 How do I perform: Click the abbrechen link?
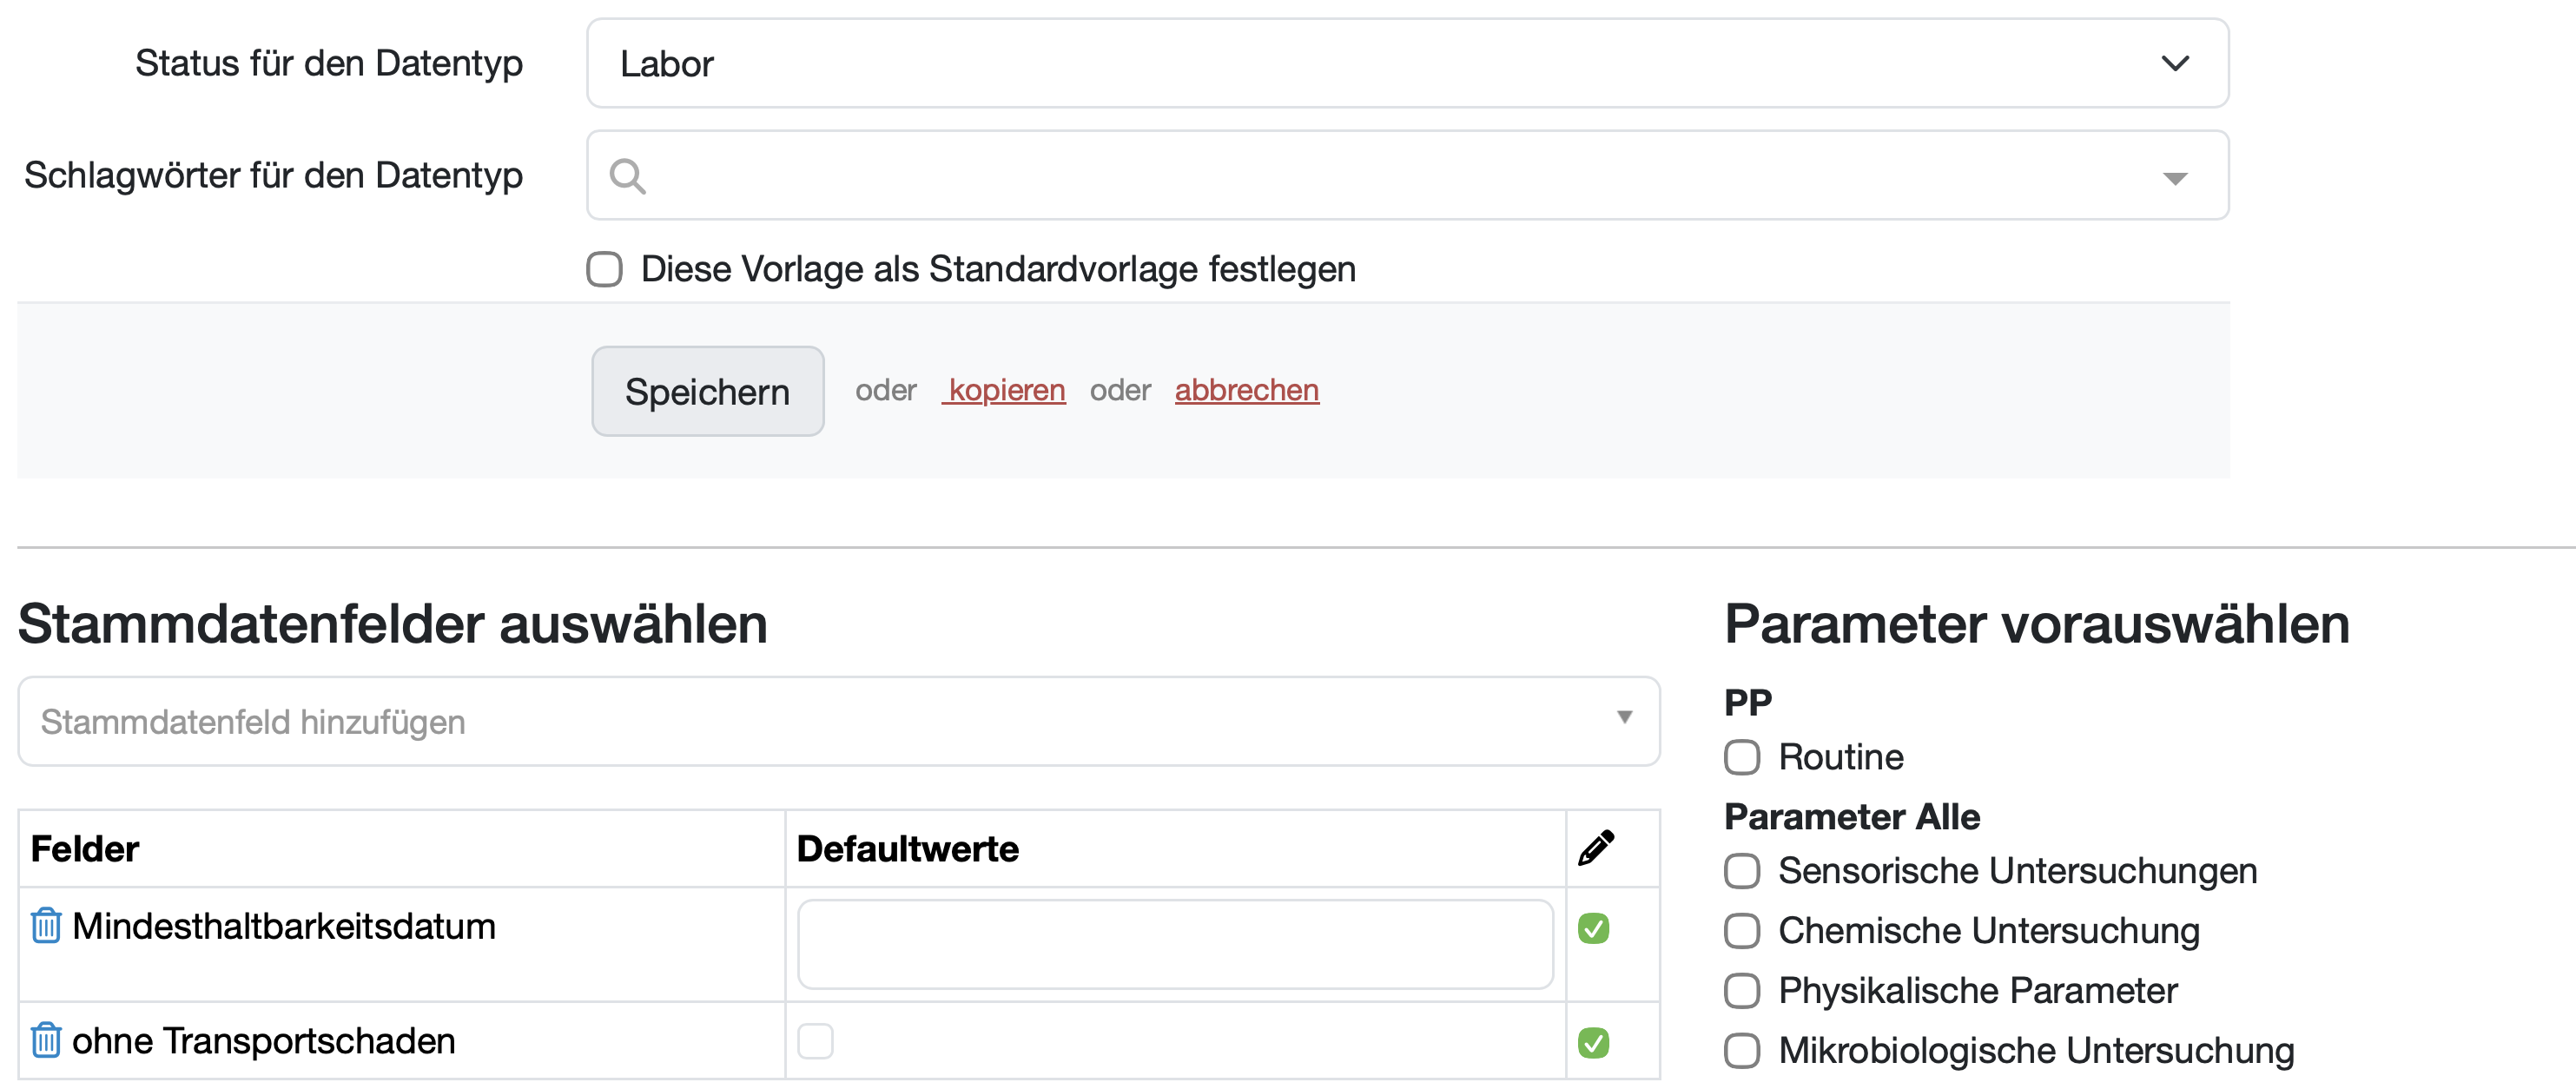tap(1246, 390)
